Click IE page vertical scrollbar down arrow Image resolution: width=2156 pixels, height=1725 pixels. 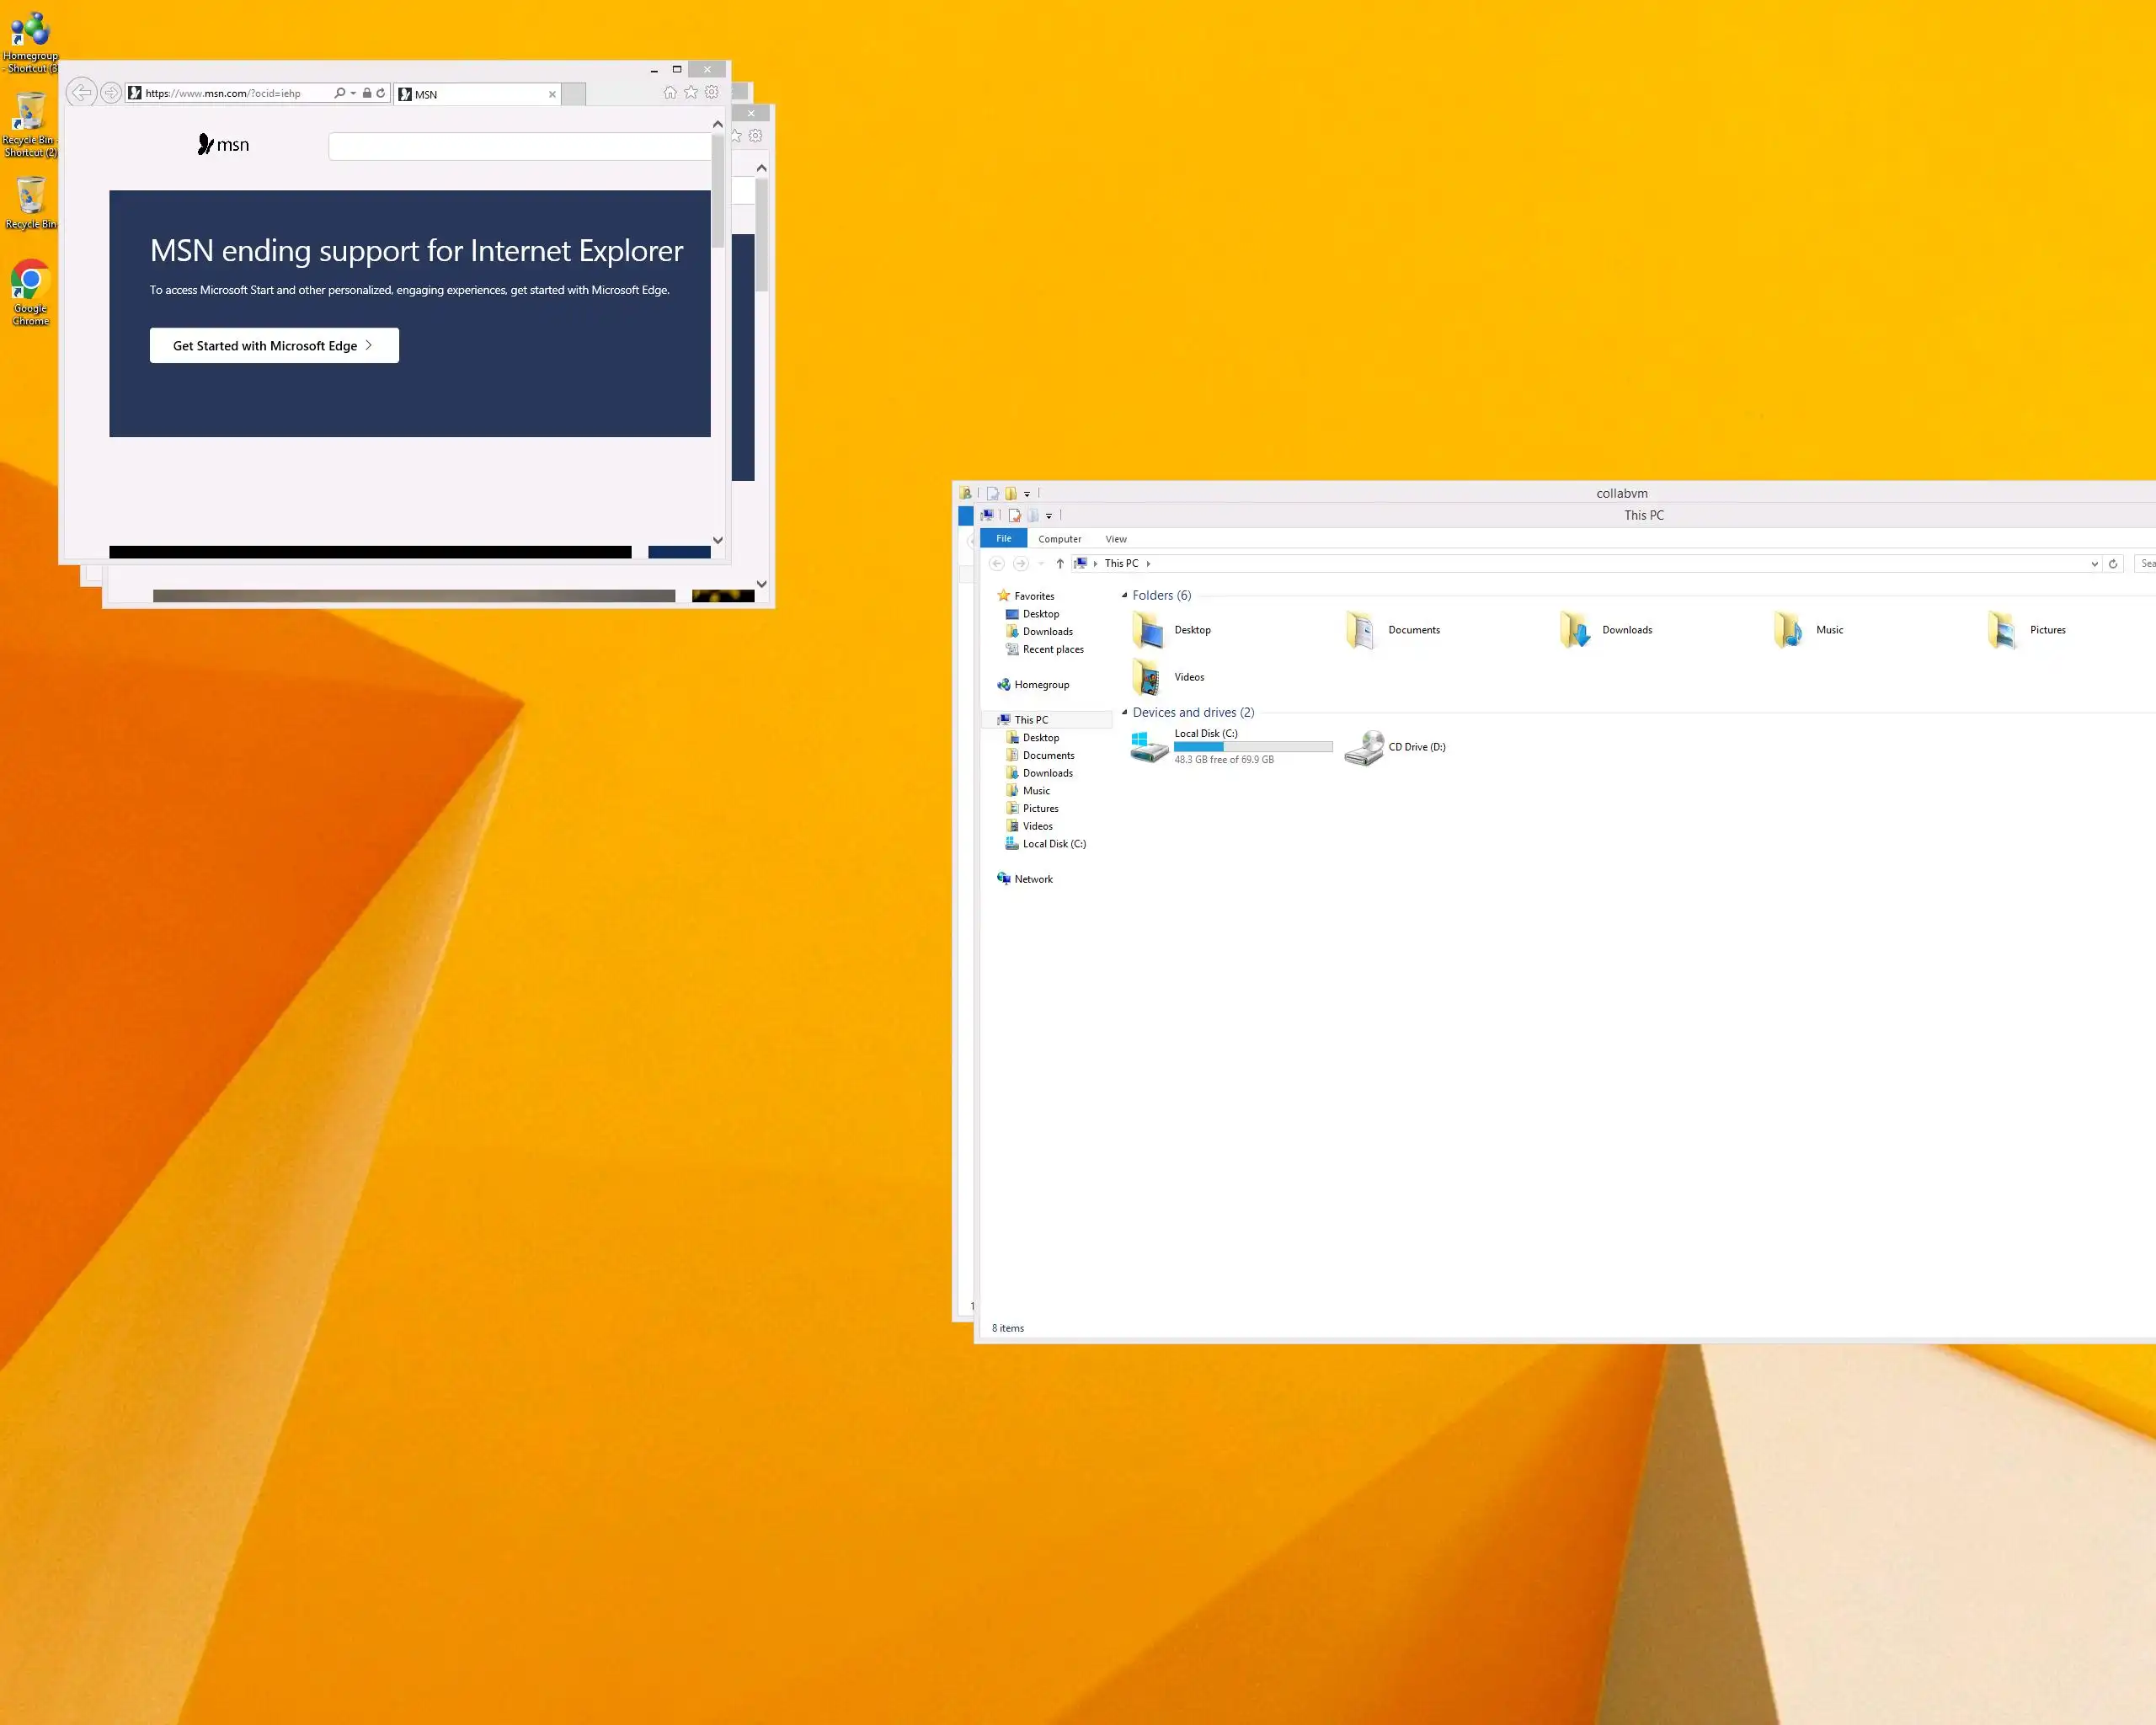pyautogui.click(x=717, y=541)
